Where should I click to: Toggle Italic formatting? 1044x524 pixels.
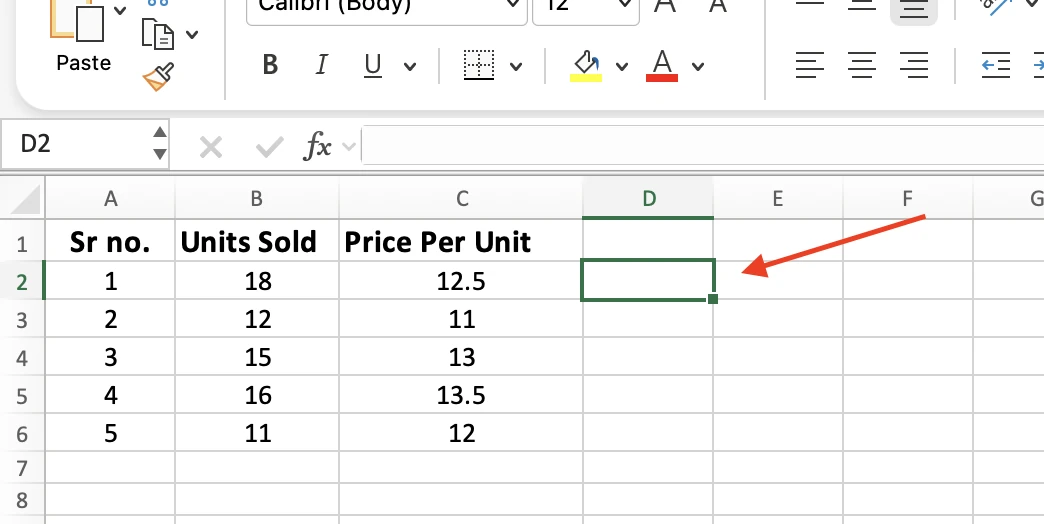click(322, 65)
